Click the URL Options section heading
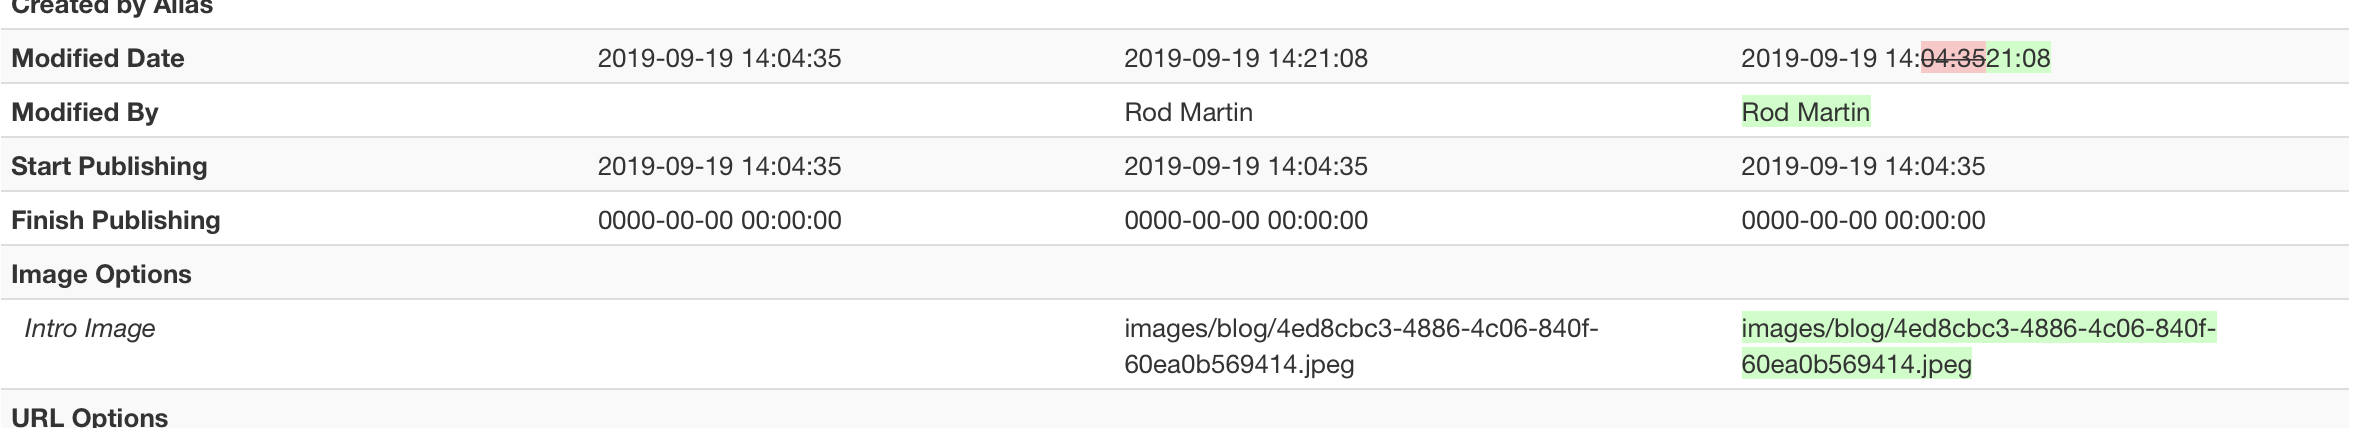Viewport: 2369px width, 428px height. tap(90, 417)
